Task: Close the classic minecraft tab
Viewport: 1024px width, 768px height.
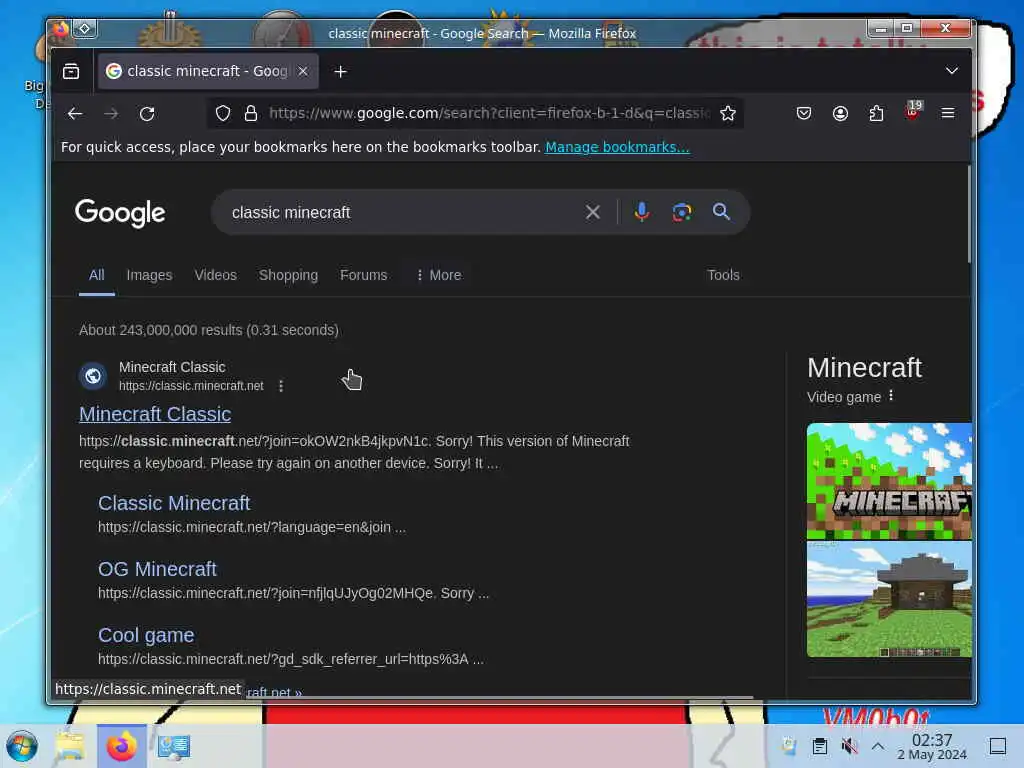Action: 303,71
